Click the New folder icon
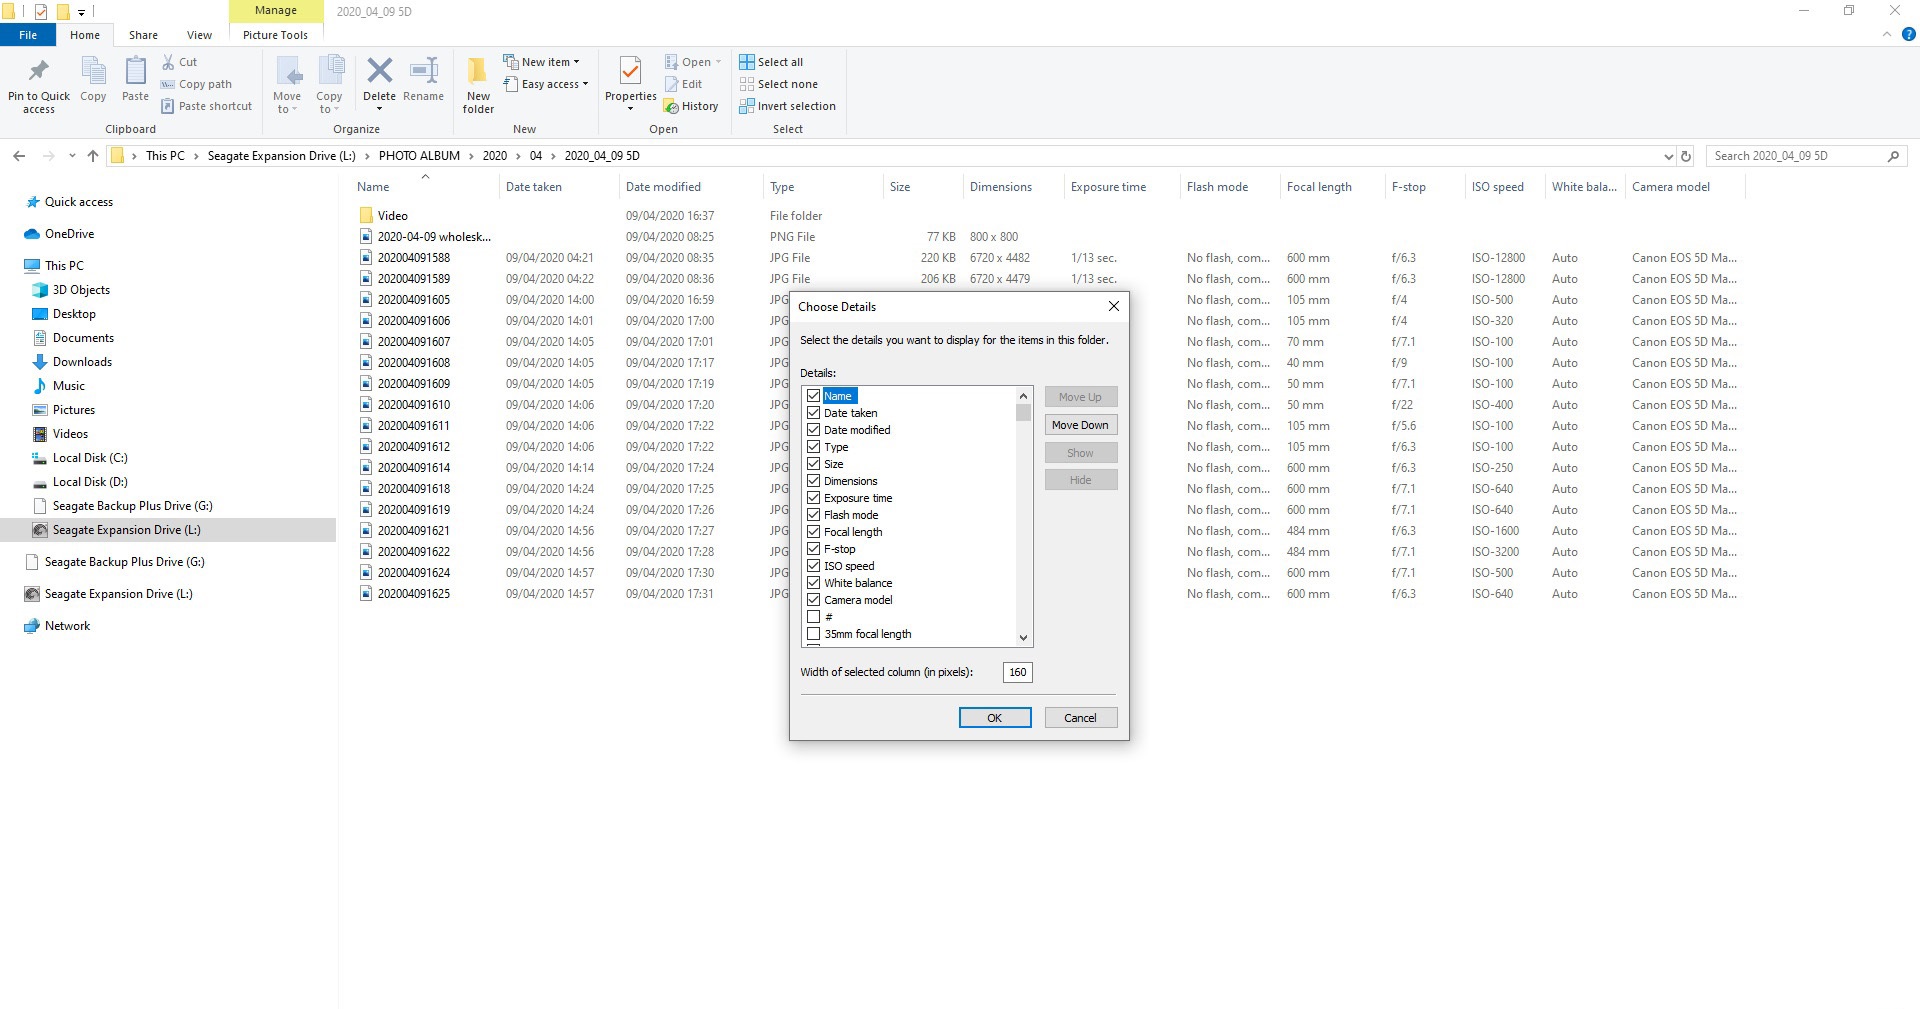This screenshot has width=1920, height=1009. click(x=478, y=71)
